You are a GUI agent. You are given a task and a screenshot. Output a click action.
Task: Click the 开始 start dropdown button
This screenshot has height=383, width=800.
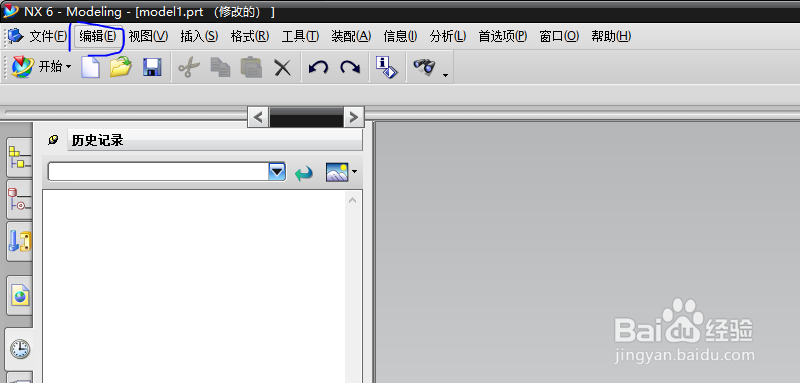(42, 67)
